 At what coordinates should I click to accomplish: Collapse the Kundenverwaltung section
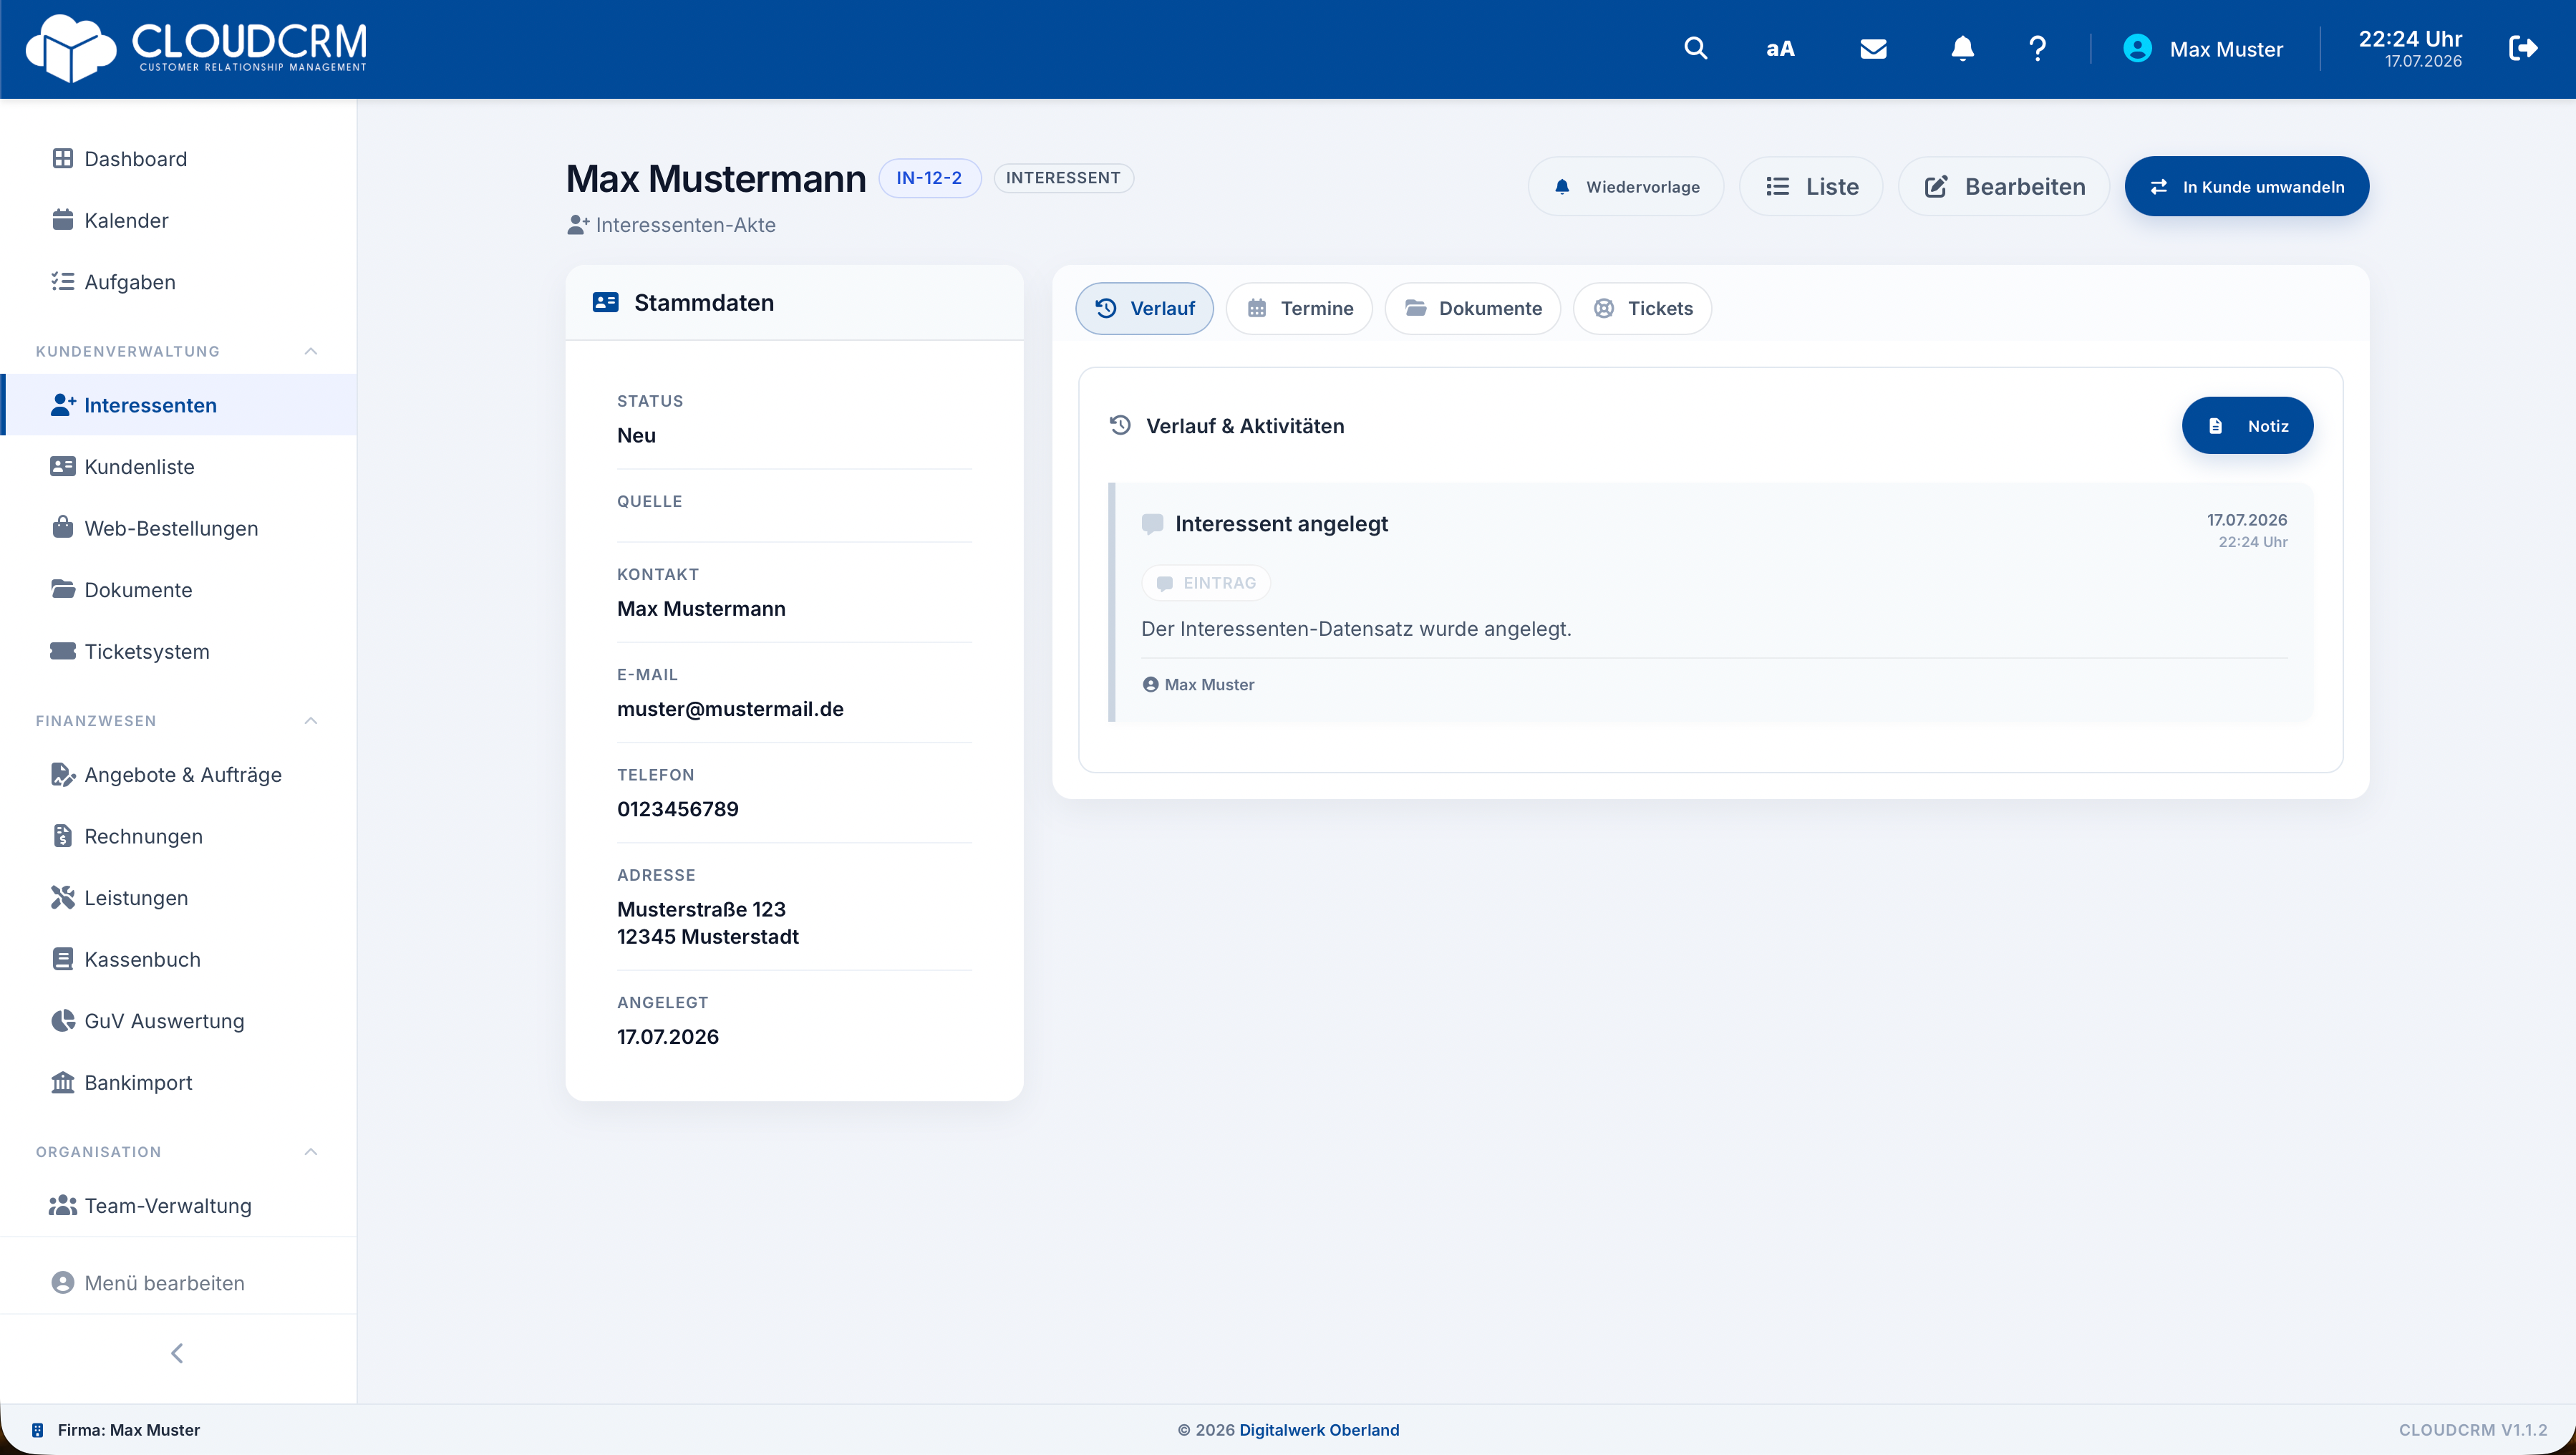(x=311, y=351)
